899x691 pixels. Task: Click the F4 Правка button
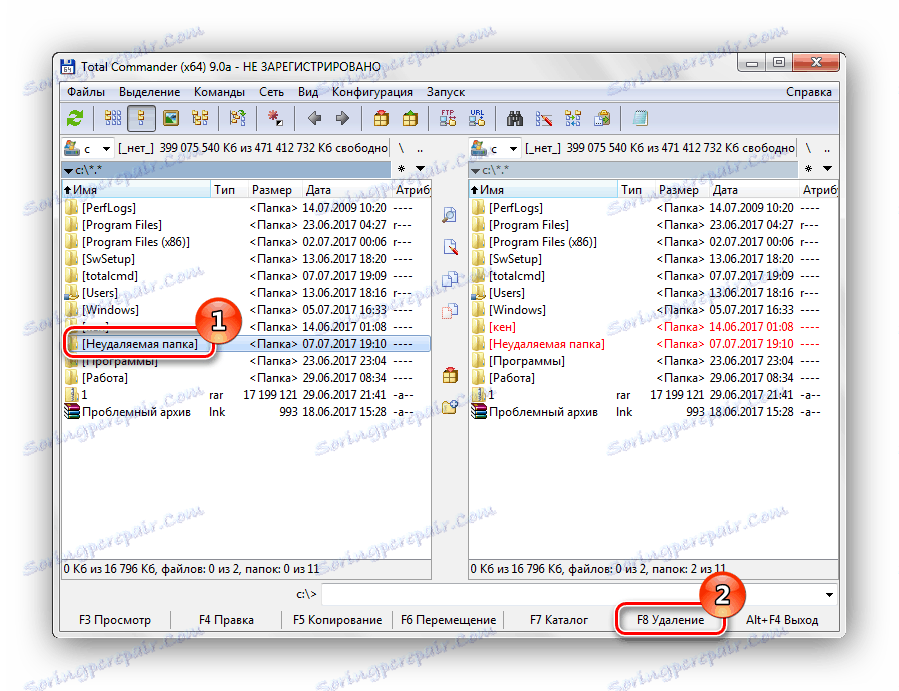tap(226, 620)
